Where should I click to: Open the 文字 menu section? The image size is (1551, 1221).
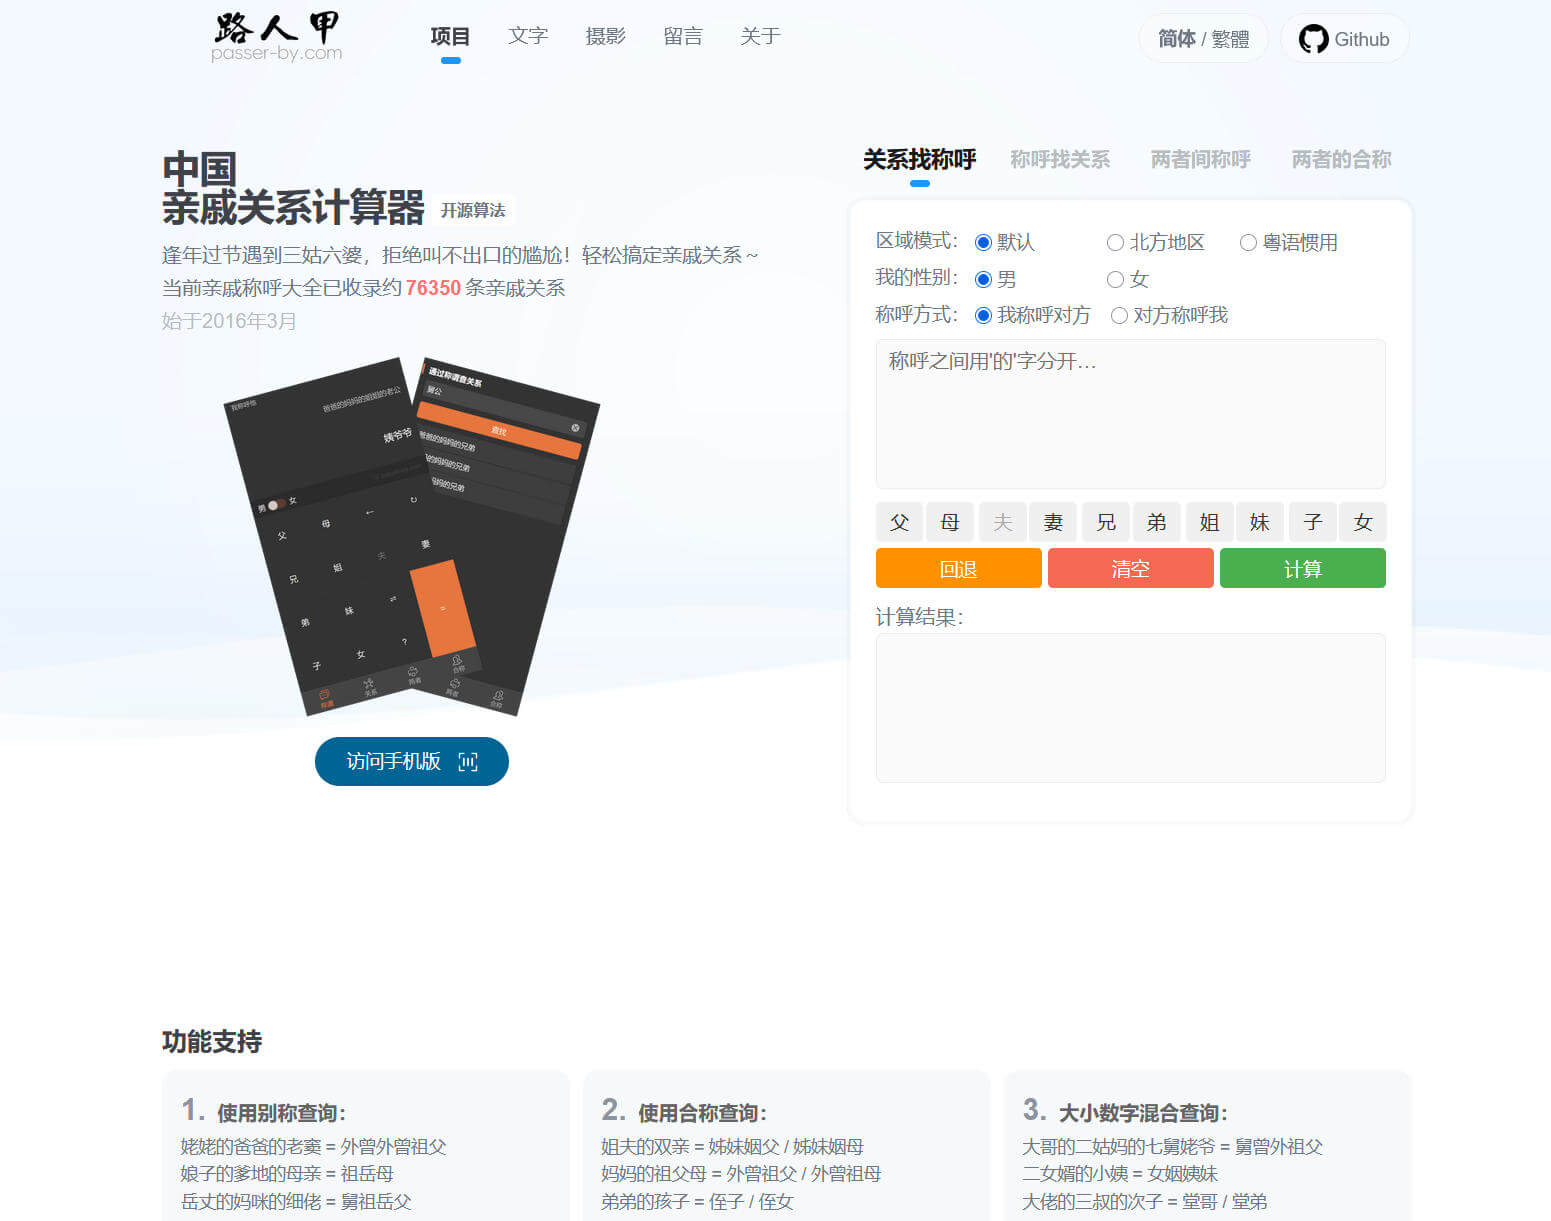tap(527, 36)
